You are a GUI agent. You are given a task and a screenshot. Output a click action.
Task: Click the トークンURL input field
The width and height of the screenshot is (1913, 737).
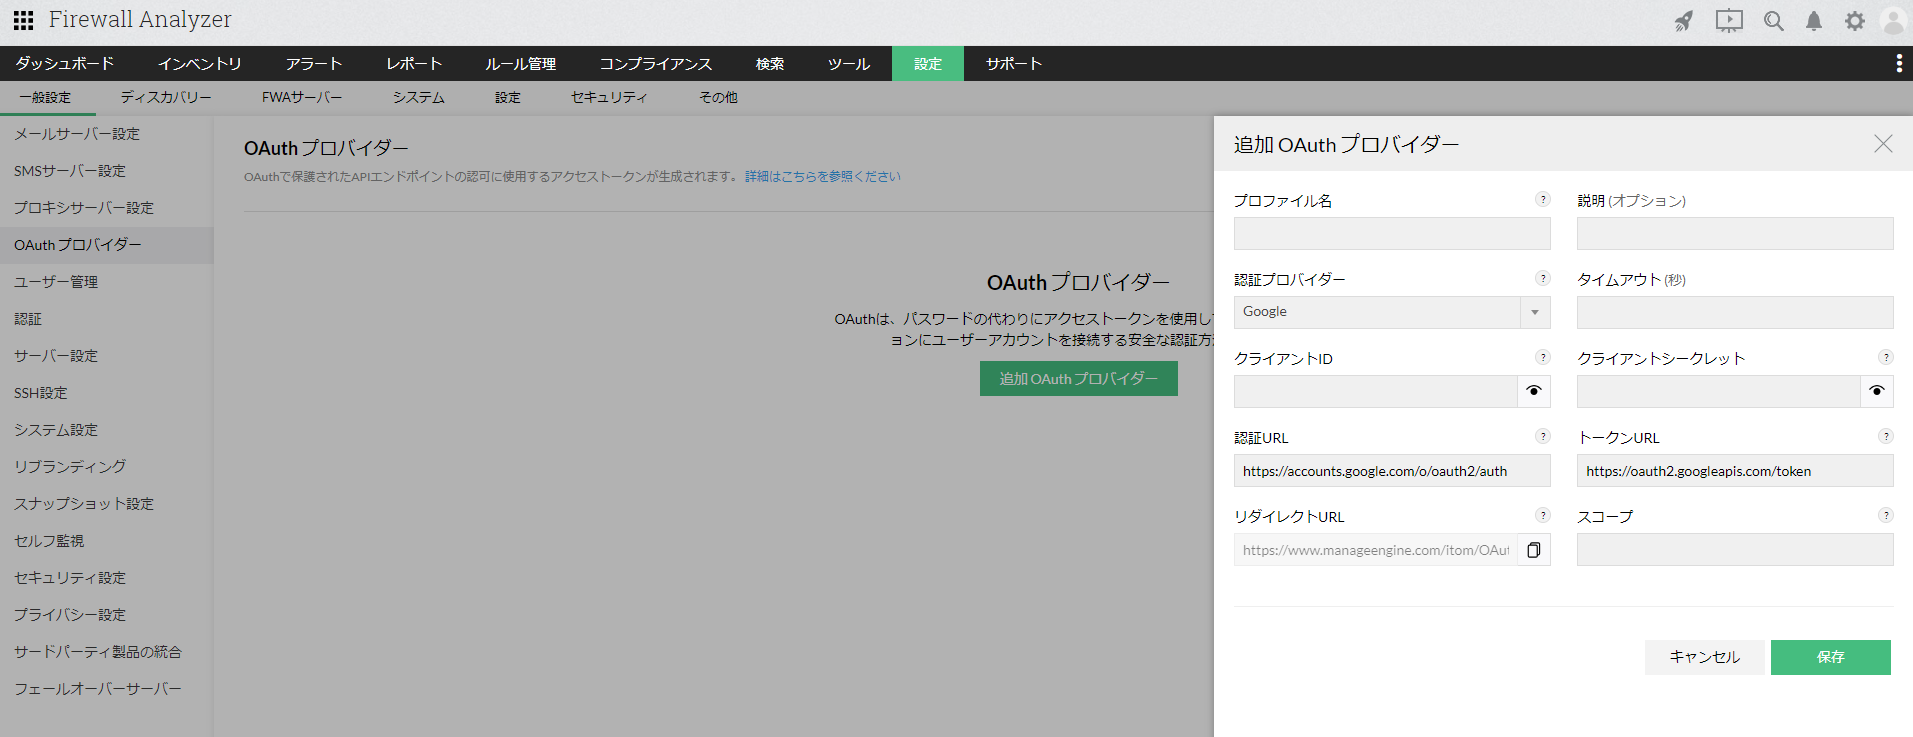(1735, 470)
